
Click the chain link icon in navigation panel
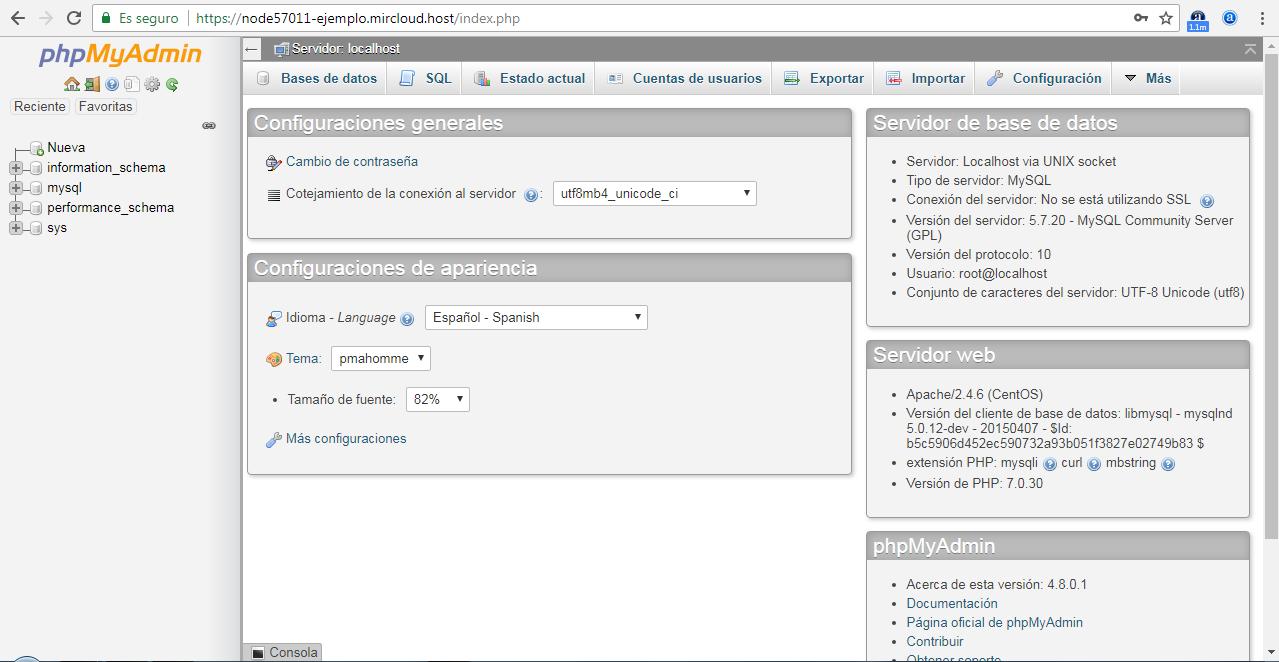point(209,126)
